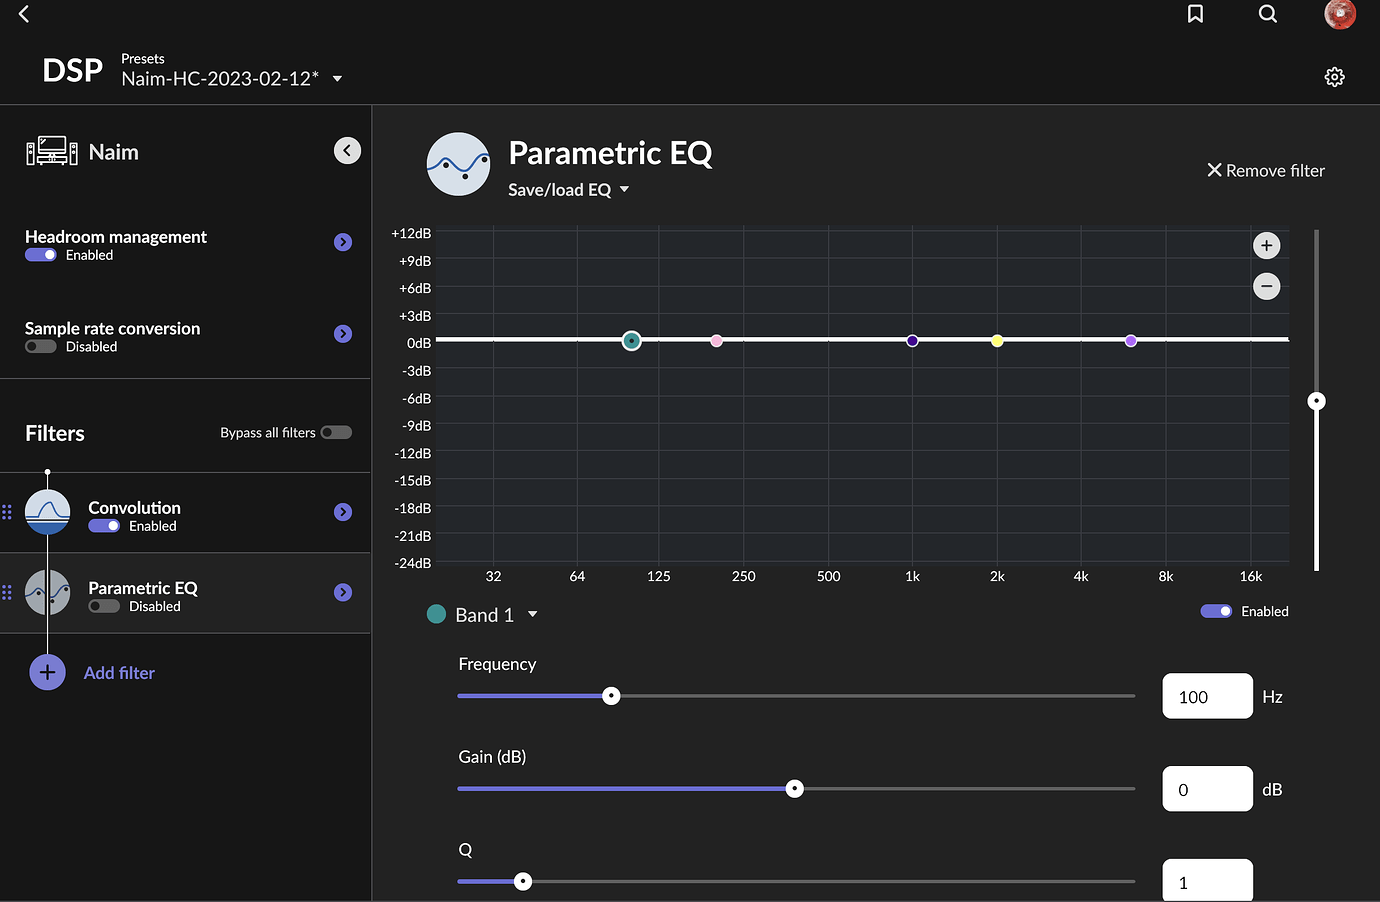Screen dimensions: 1380x902
Task: Open Headroom management details
Action: point(343,242)
